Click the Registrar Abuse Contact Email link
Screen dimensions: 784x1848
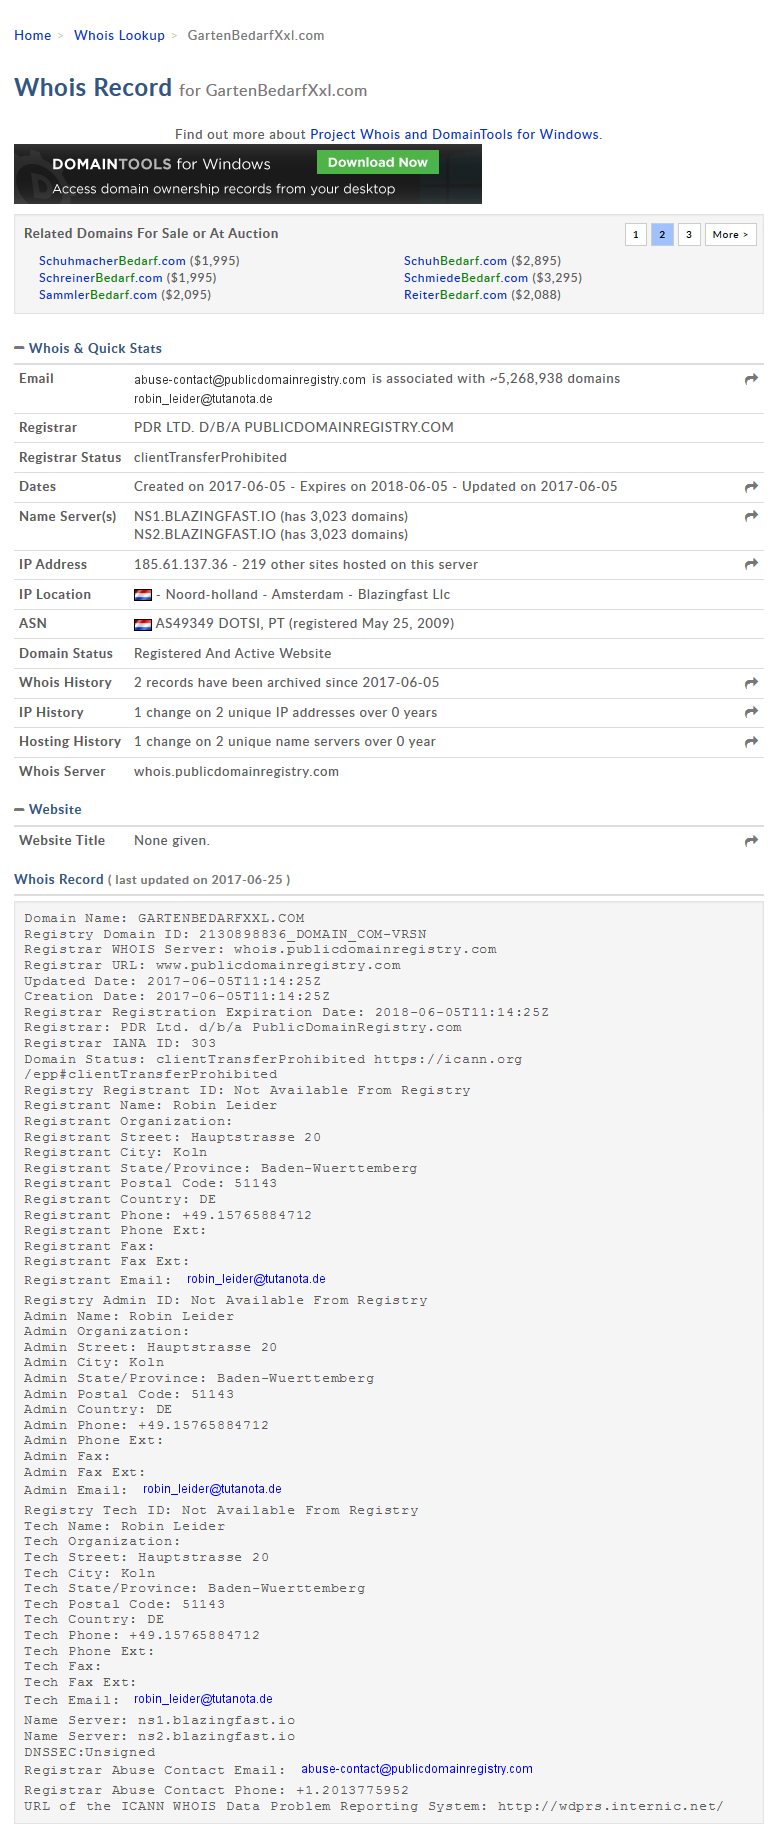[x=417, y=1769]
